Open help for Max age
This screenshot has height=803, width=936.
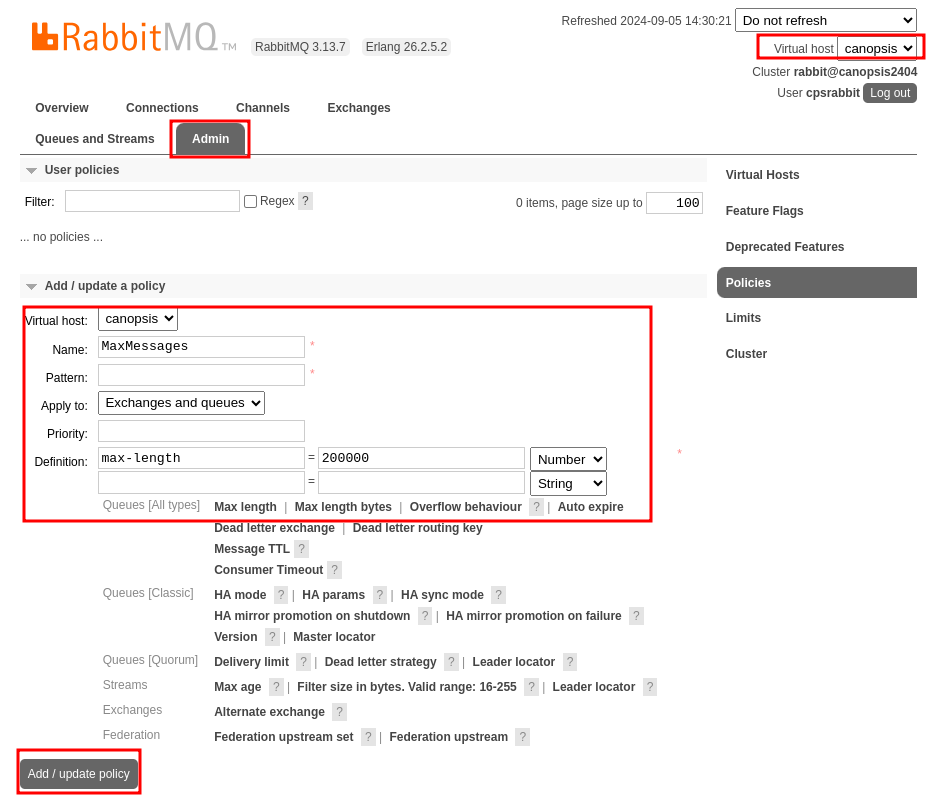[x=276, y=687]
